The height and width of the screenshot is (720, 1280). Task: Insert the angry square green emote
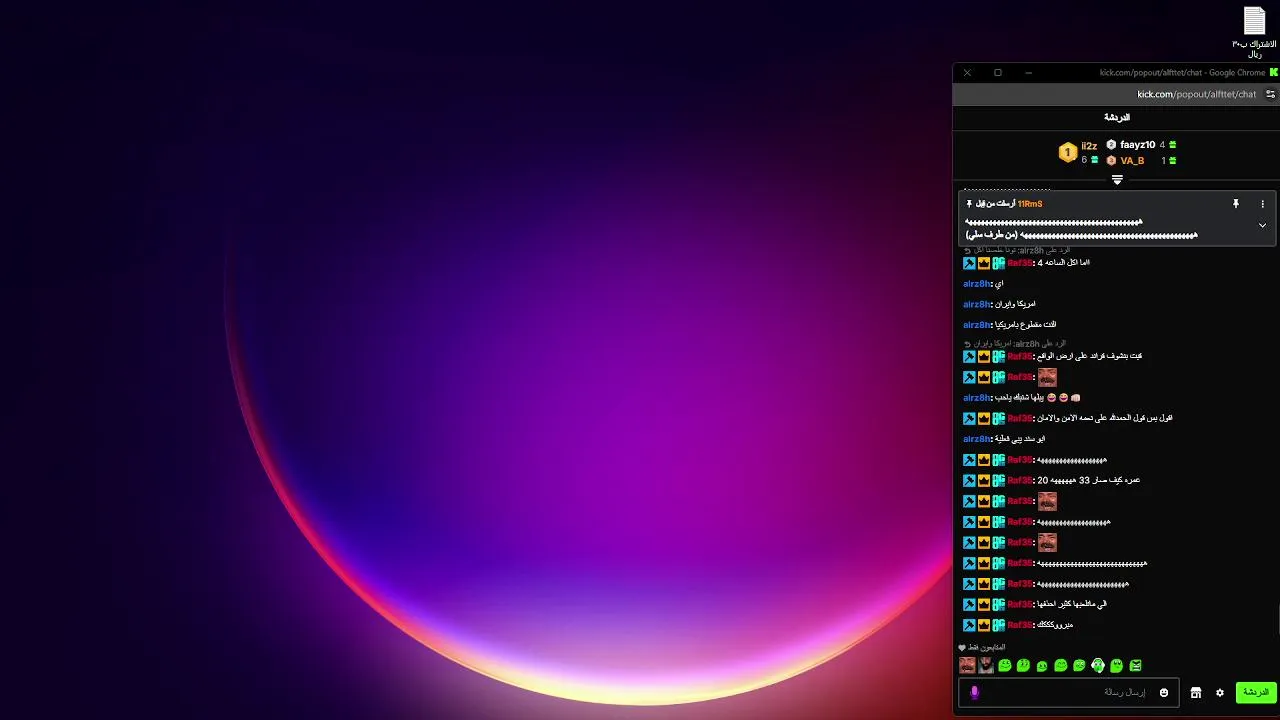pyautogui.click(x=1136, y=665)
